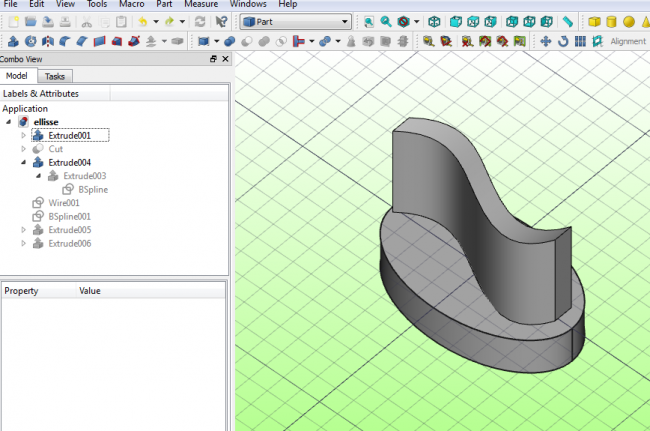The image size is (650, 431).
Task: Expand the Extrude005 tree node
Action: 24,229
